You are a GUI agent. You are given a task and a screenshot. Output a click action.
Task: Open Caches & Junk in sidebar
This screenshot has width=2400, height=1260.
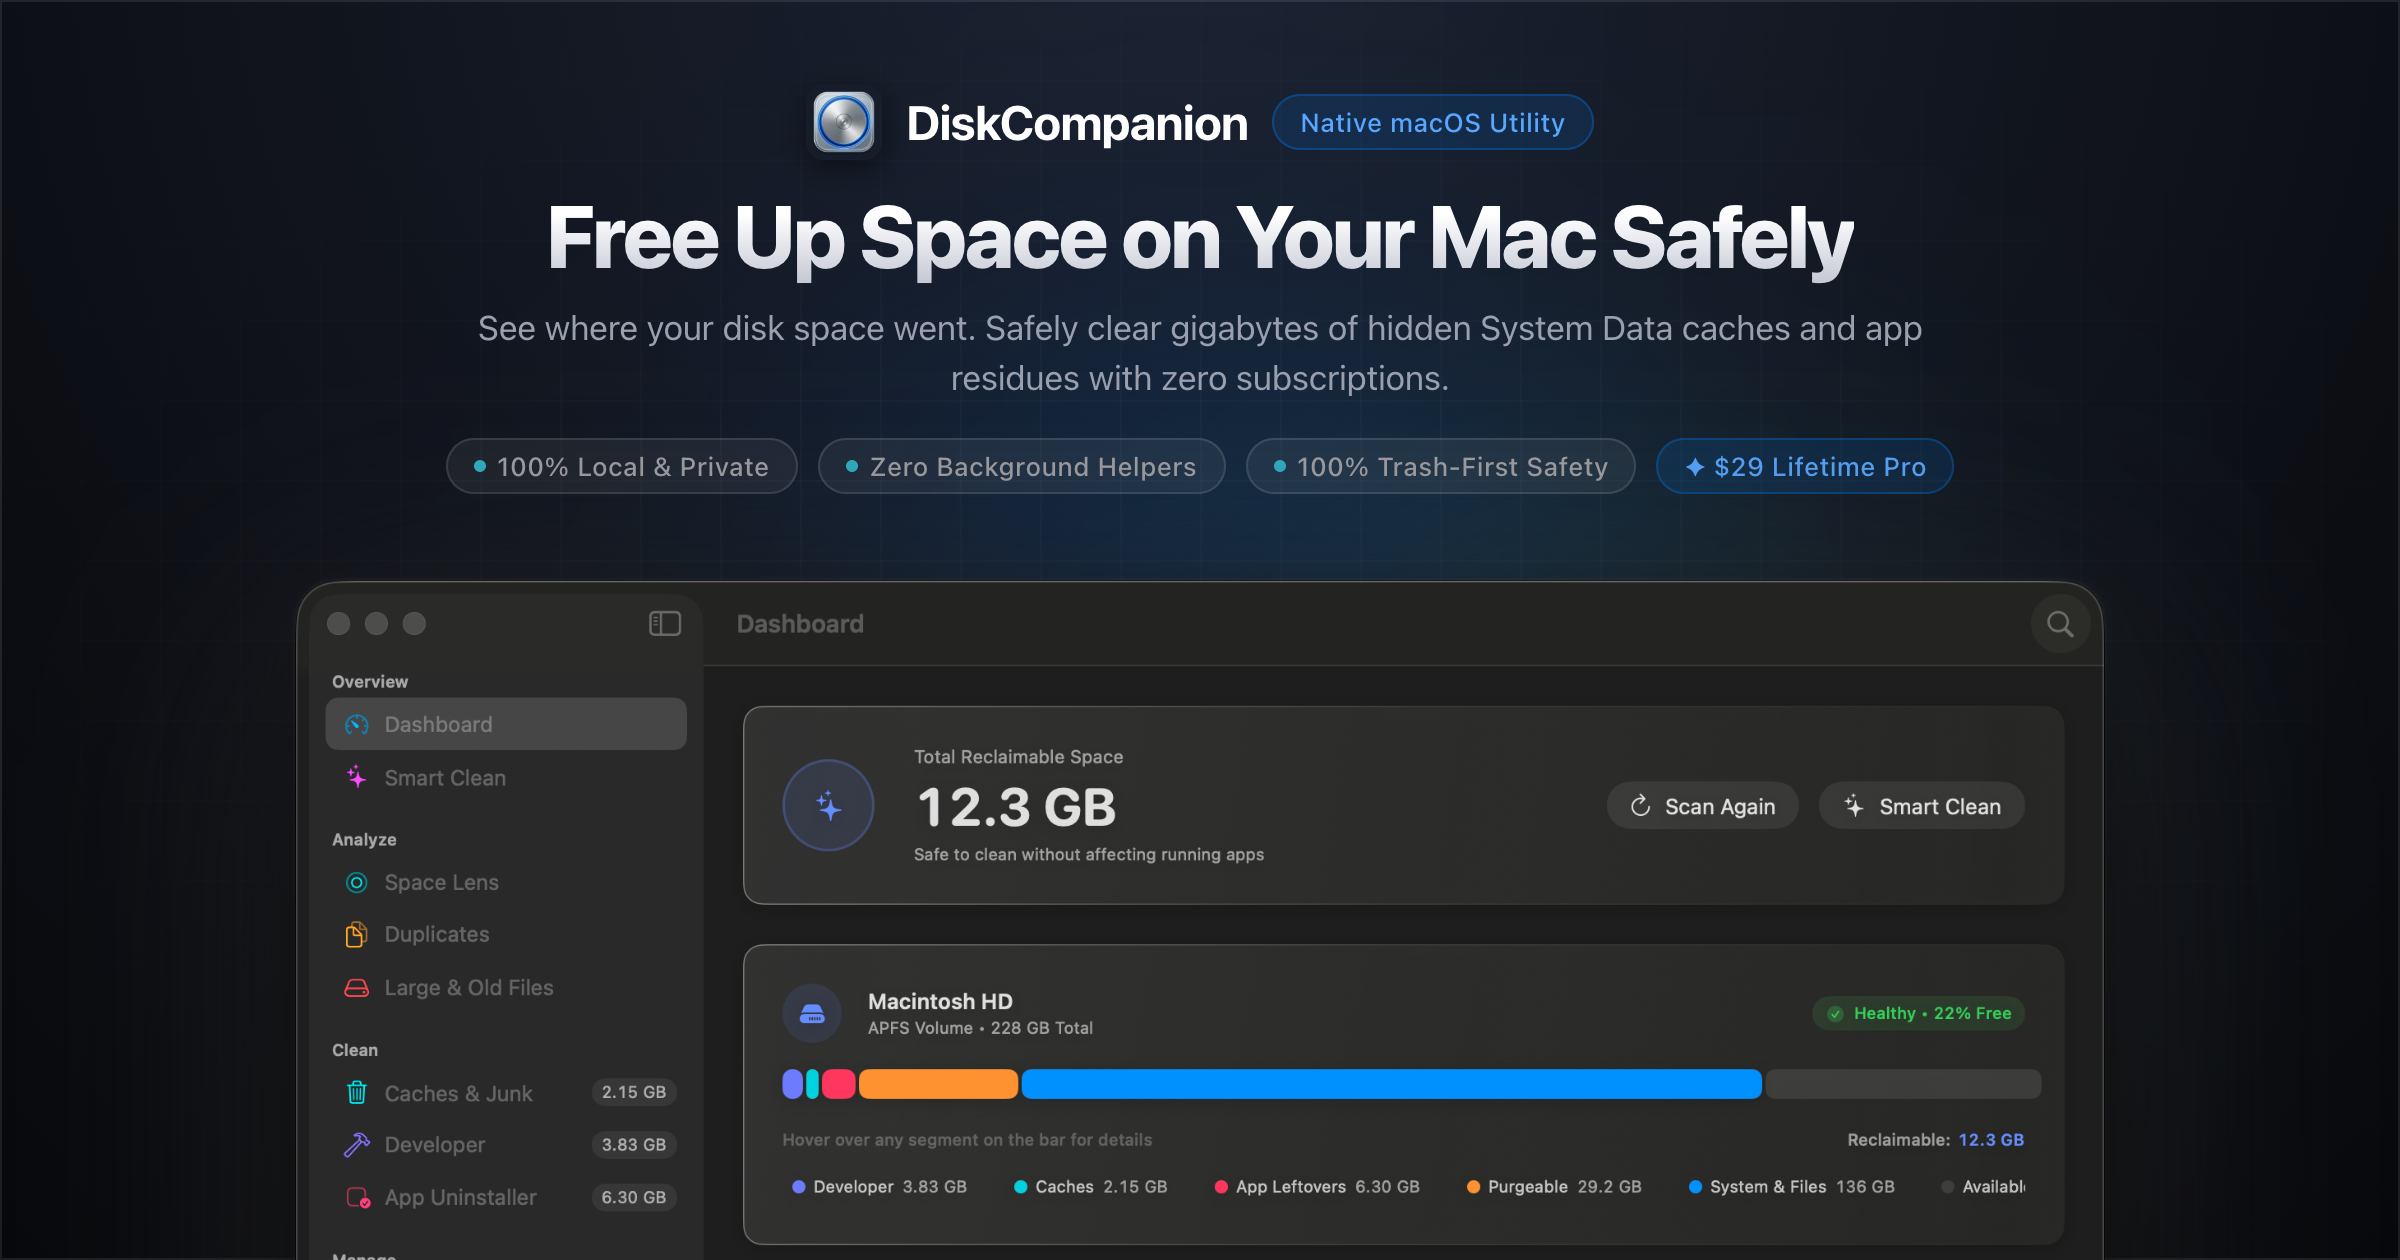click(506, 1092)
